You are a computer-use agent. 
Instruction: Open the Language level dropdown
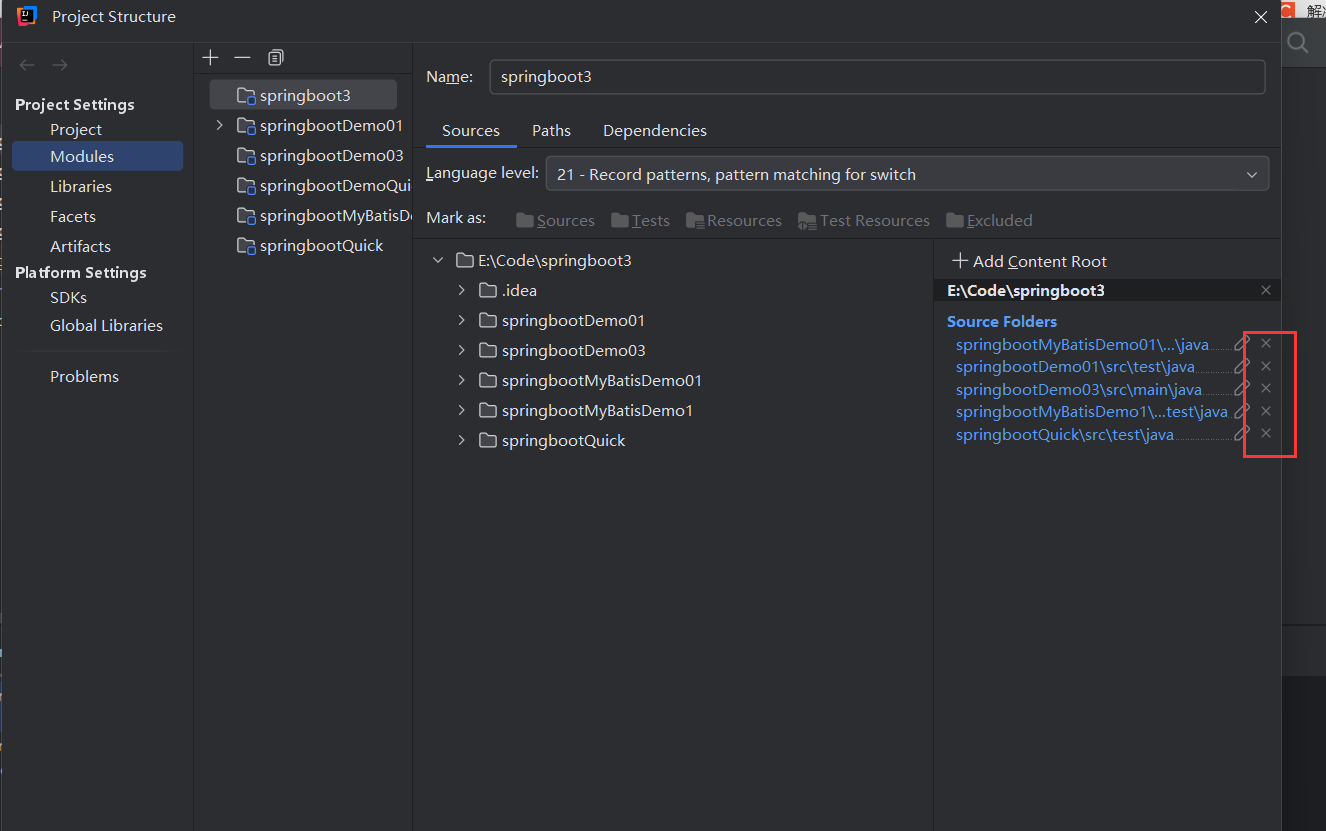(x=907, y=174)
